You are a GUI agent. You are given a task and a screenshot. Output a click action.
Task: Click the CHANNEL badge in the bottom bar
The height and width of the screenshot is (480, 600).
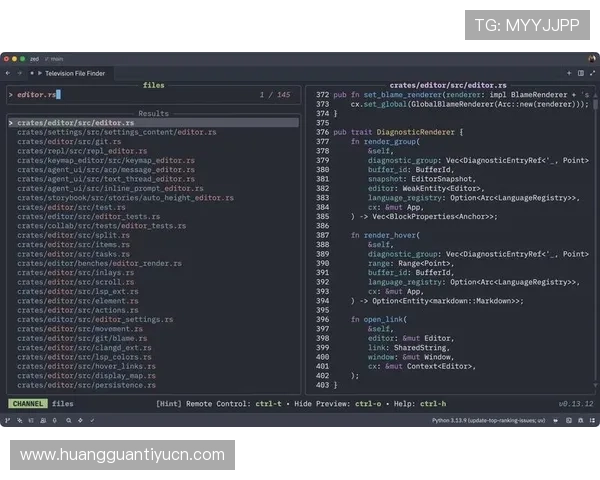pyautogui.click(x=27, y=404)
